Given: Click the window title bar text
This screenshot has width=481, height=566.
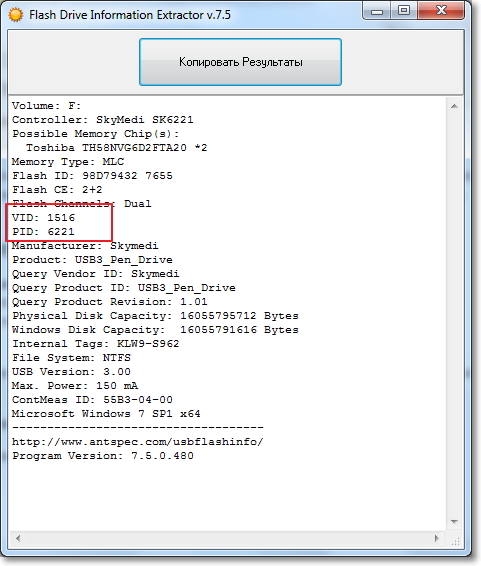Looking at the screenshot, I should [130, 15].
